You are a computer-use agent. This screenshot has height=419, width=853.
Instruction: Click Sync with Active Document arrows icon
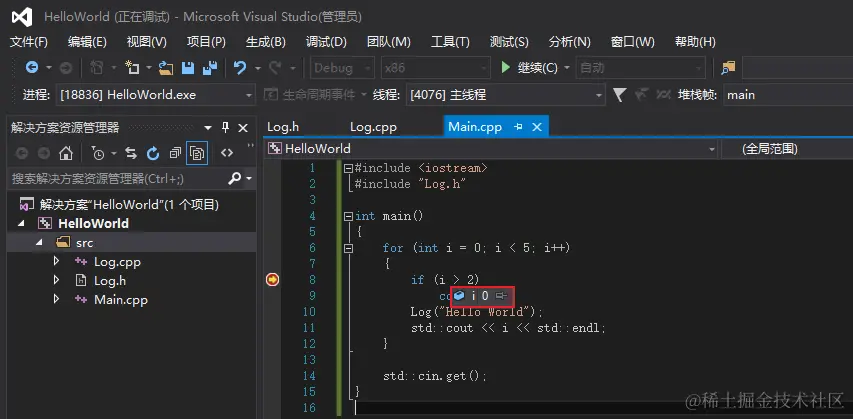pos(131,153)
